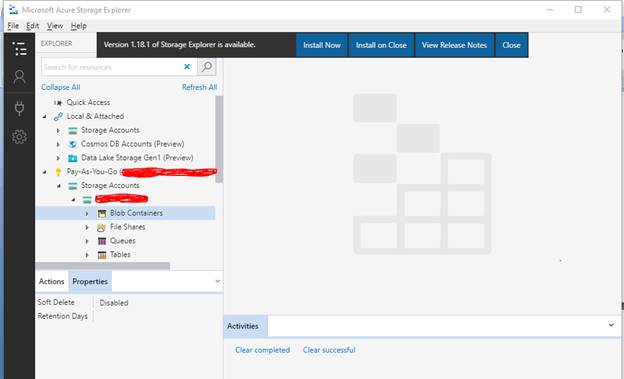Click Install on Close button
The image size is (624, 379).
(381, 45)
